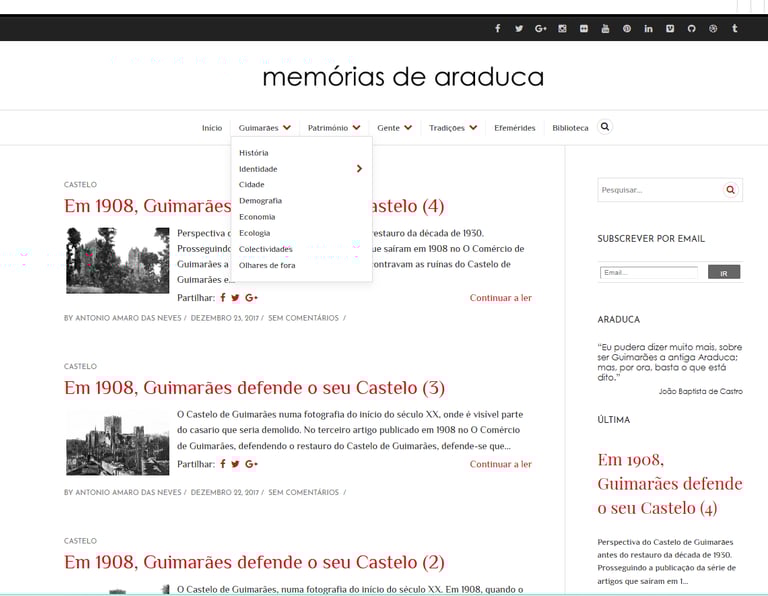Click date Dezembro 22, 2017
This screenshot has width=768, height=596.
pos(225,492)
